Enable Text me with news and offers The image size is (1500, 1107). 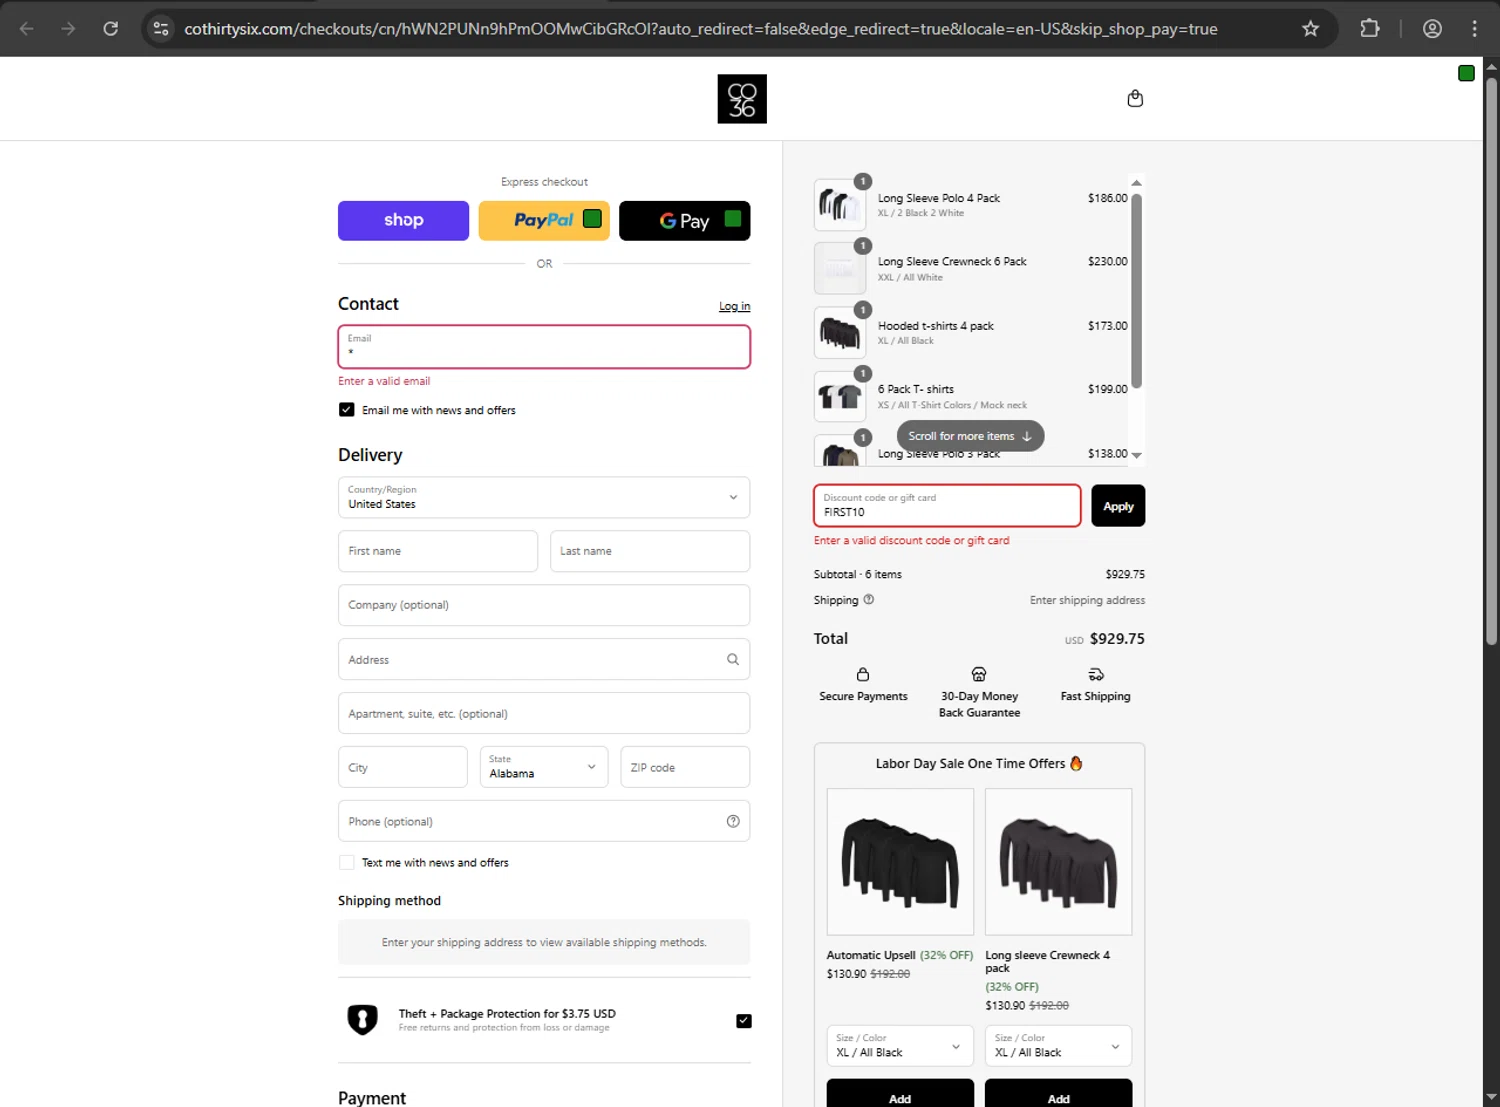[347, 862]
